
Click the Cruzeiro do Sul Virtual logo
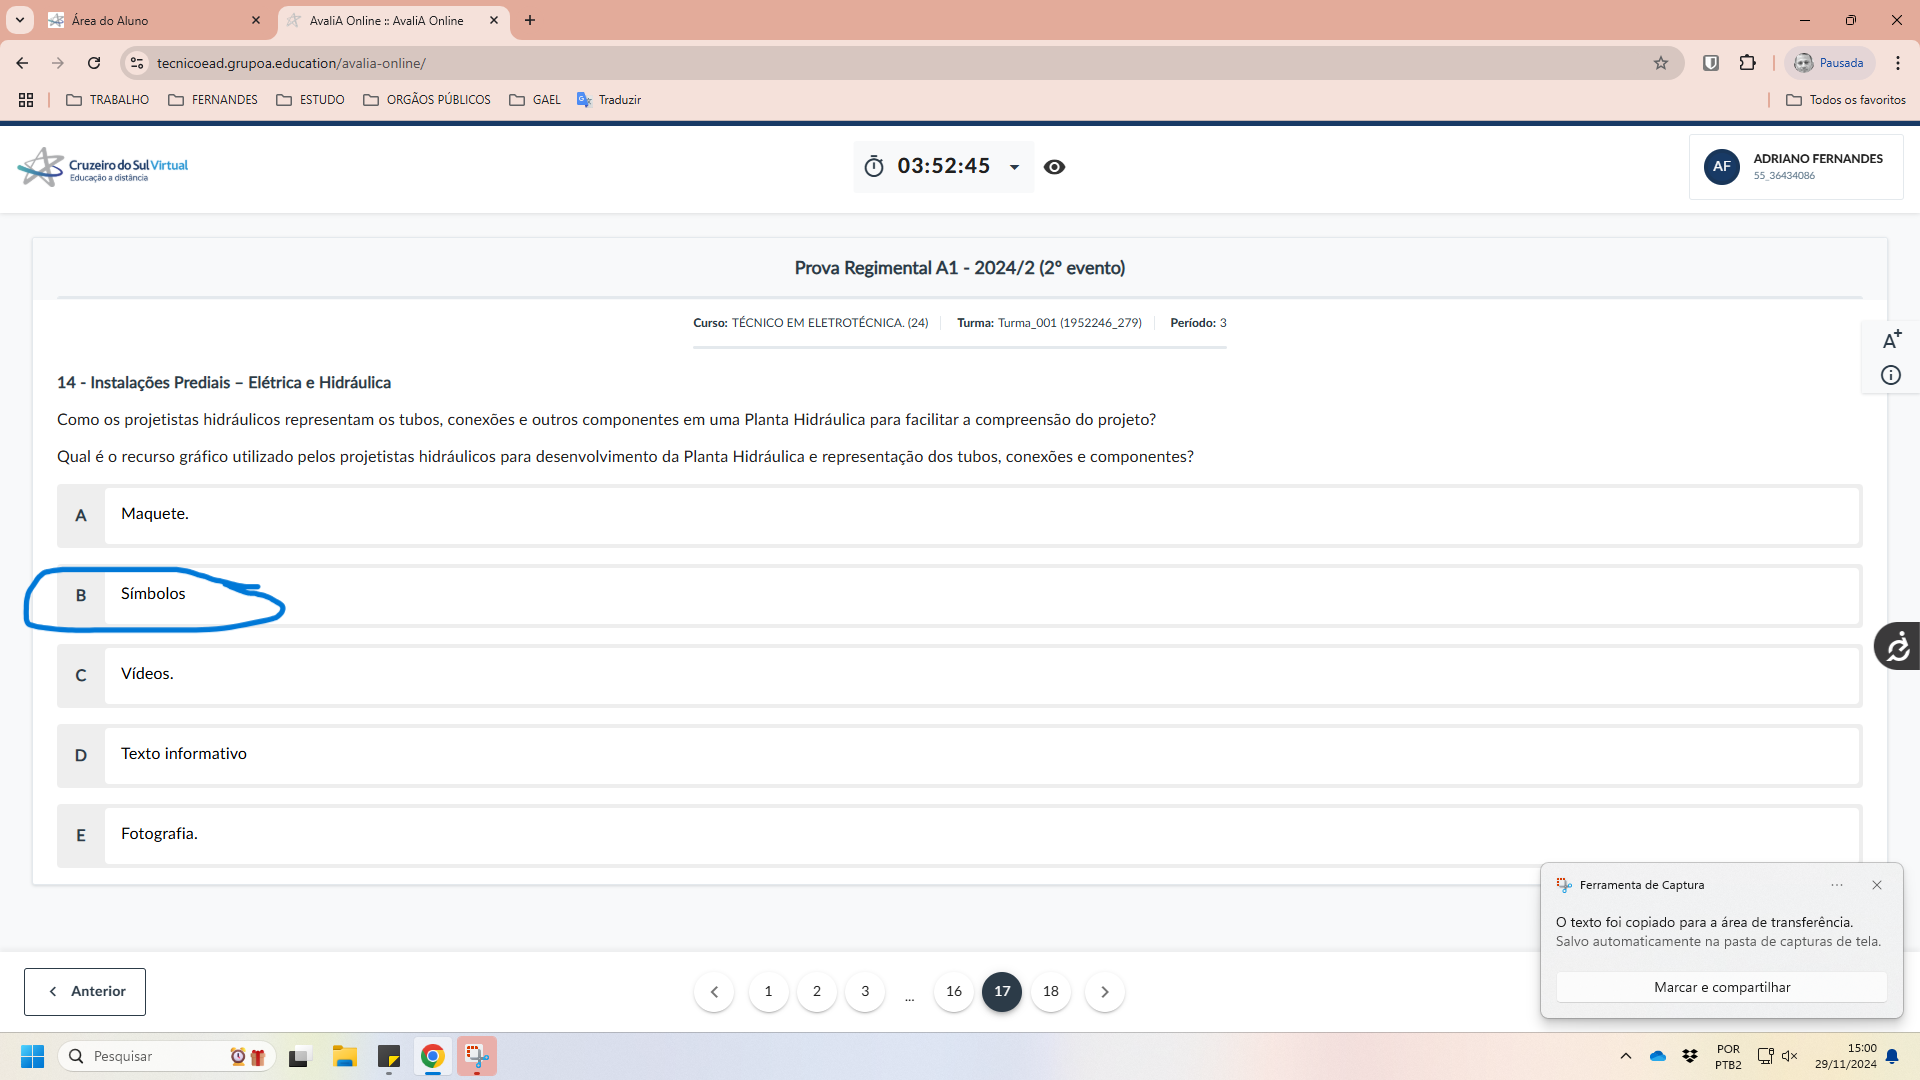(x=103, y=167)
